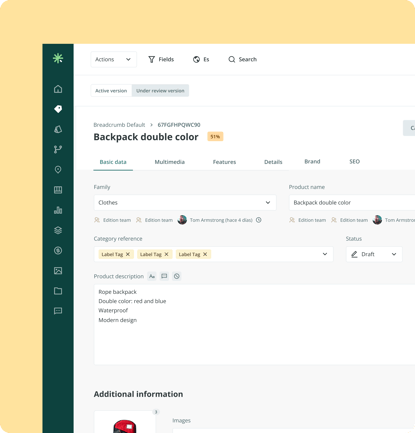Screen dimensions: 415x433
Task: Click the Additional information heading
Action: click(138, 394)
